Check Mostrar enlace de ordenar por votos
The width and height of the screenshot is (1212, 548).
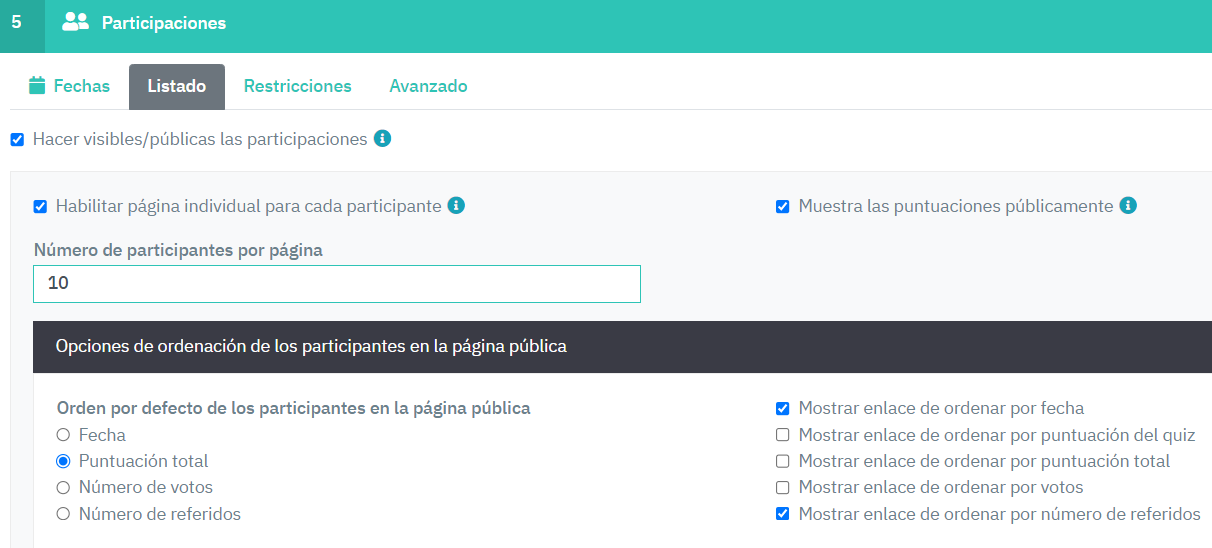pyautogui.click(x=783, y=487)
